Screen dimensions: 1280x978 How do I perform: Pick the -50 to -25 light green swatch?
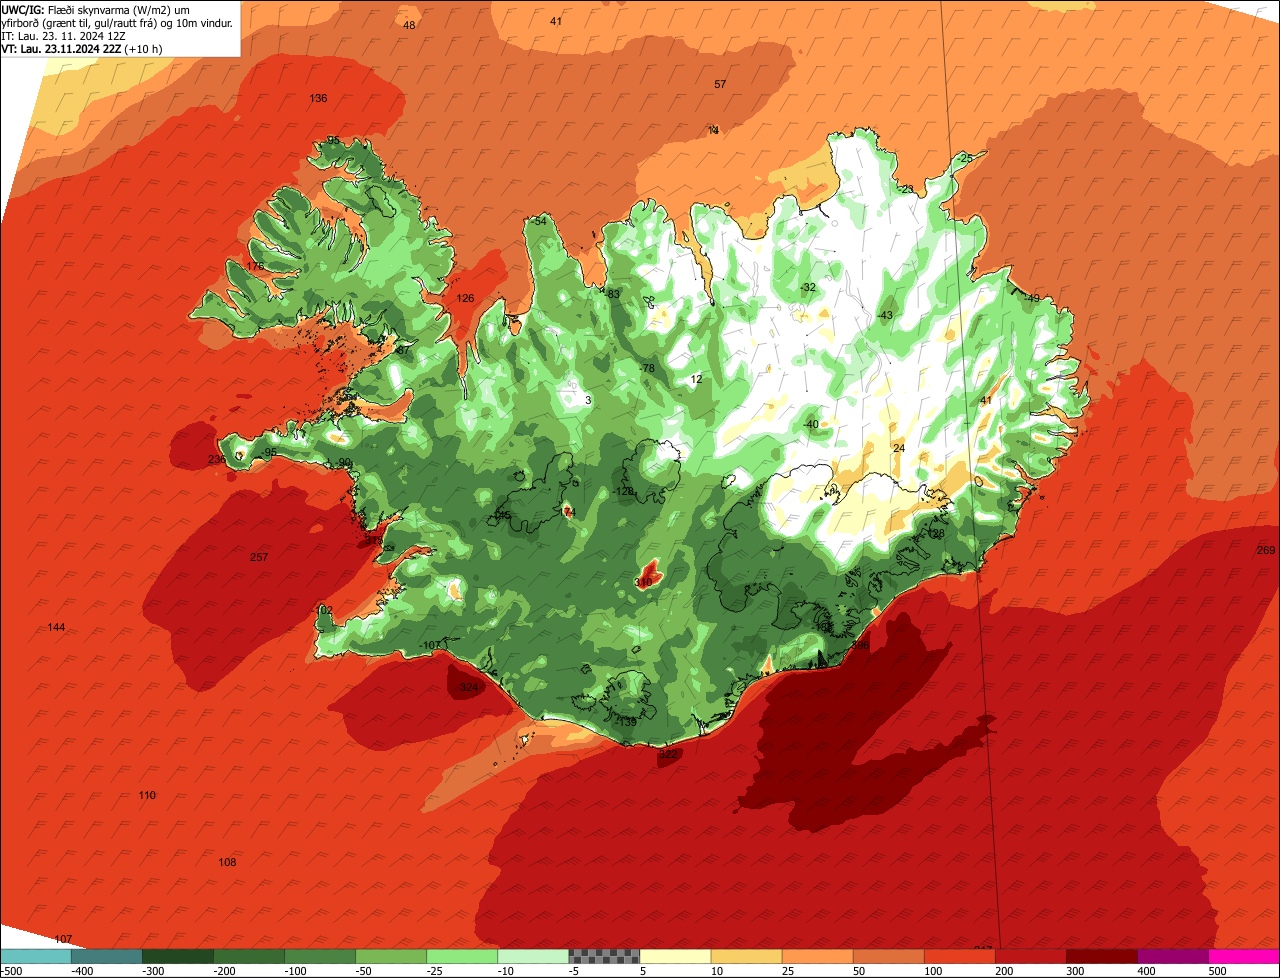click(390, 956)
